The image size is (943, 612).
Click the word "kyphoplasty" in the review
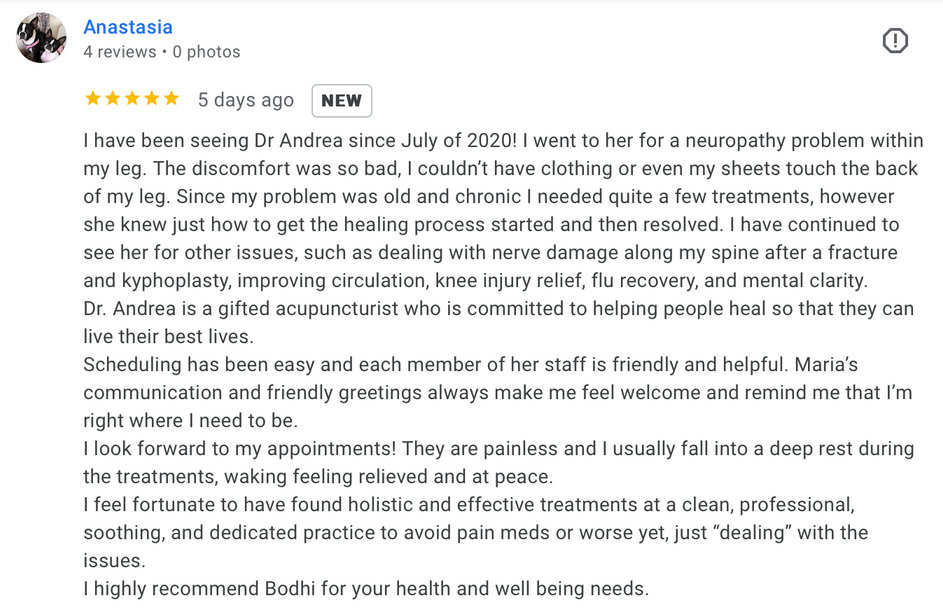176,281
